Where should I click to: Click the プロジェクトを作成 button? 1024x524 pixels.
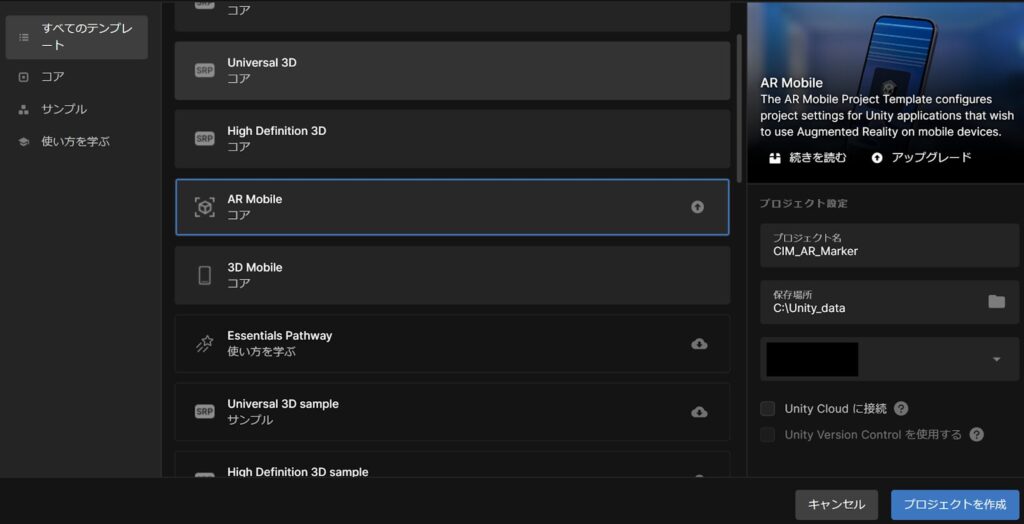(x=954, y=505)
